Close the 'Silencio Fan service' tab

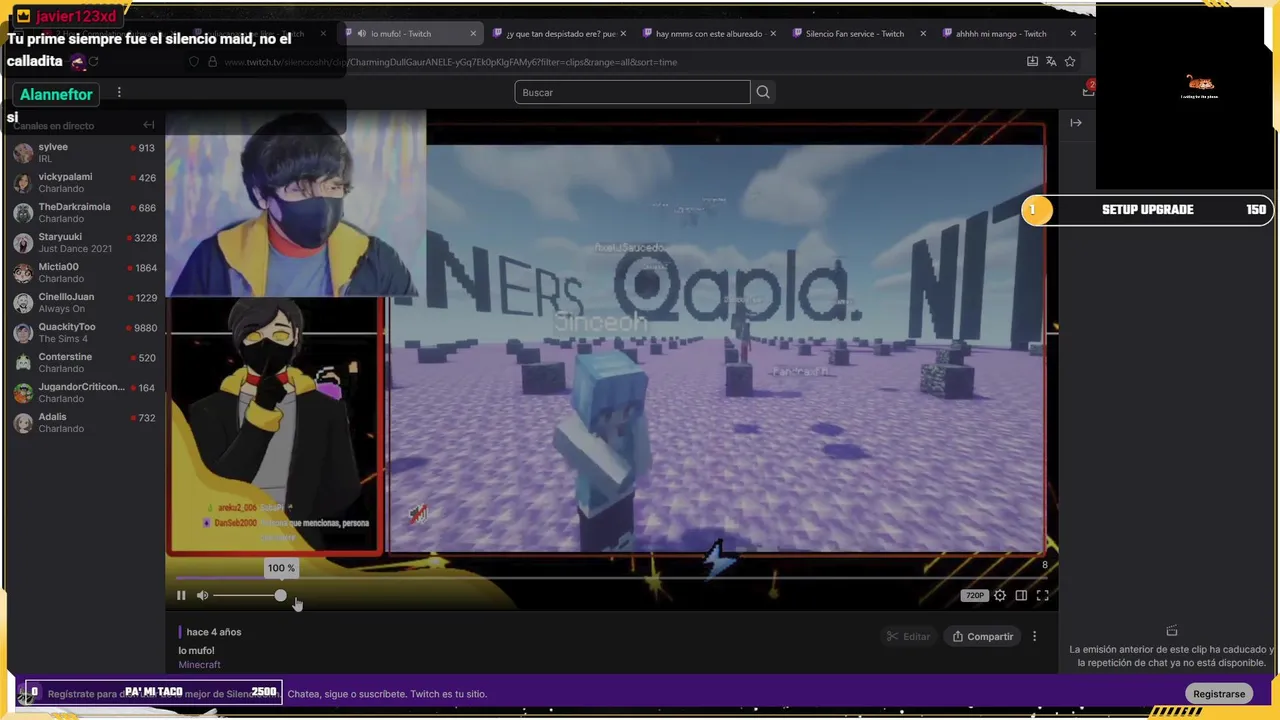click(923, 34)
